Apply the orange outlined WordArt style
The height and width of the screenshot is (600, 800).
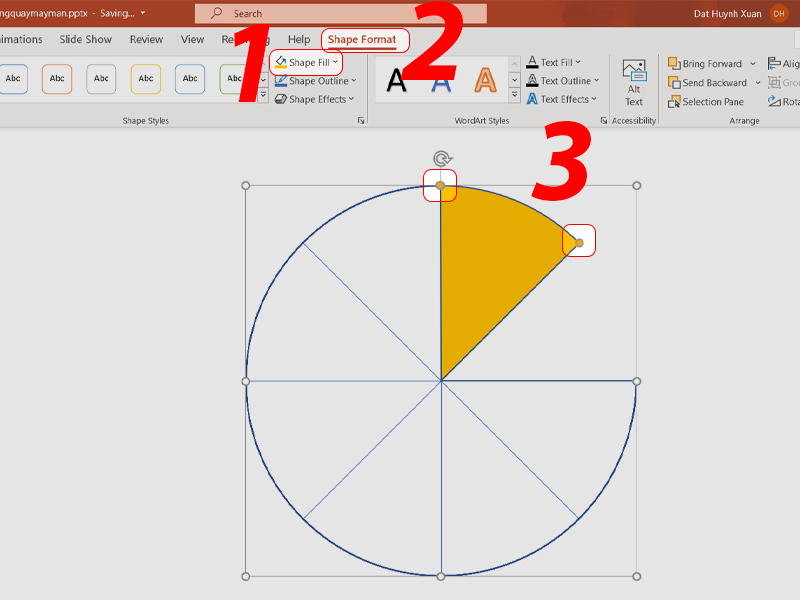485,81
